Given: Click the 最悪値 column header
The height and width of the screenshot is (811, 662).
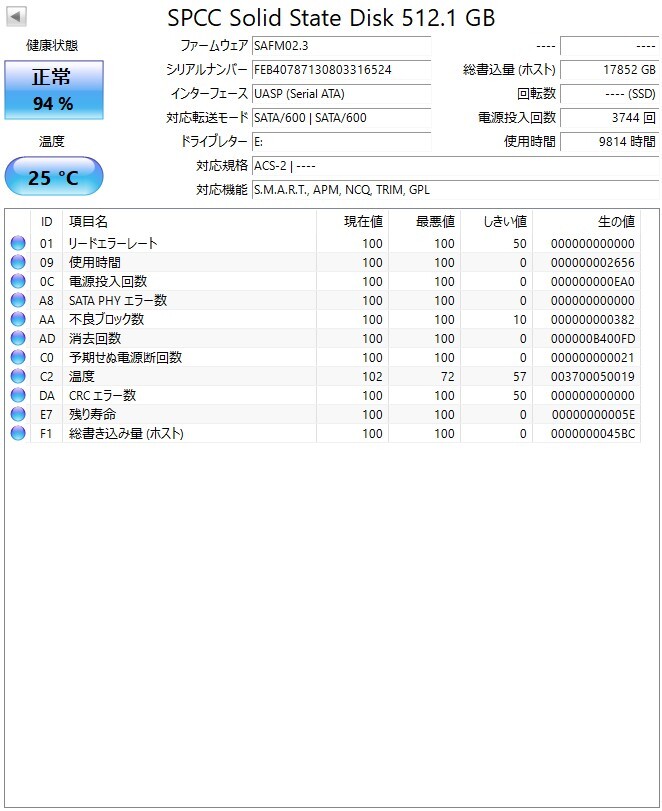Looking at the screenshot, I should 425,222.
